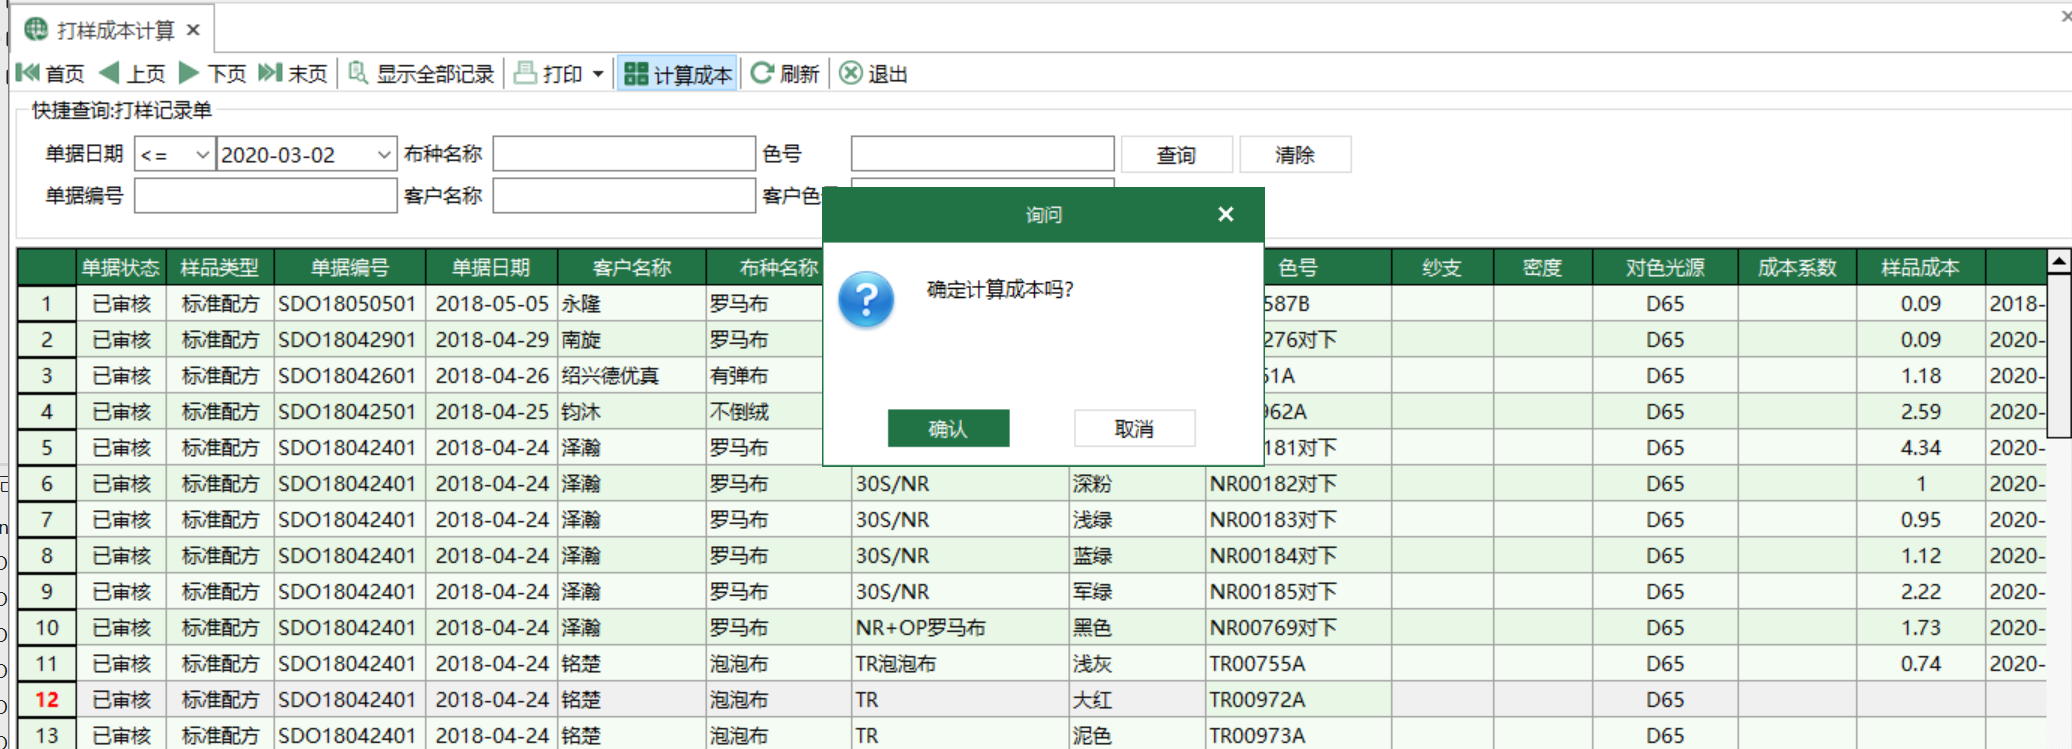The height and width of the screenshot is (749, 2072).
Task: Click customer cell 南旋
Action: point(632,340)
